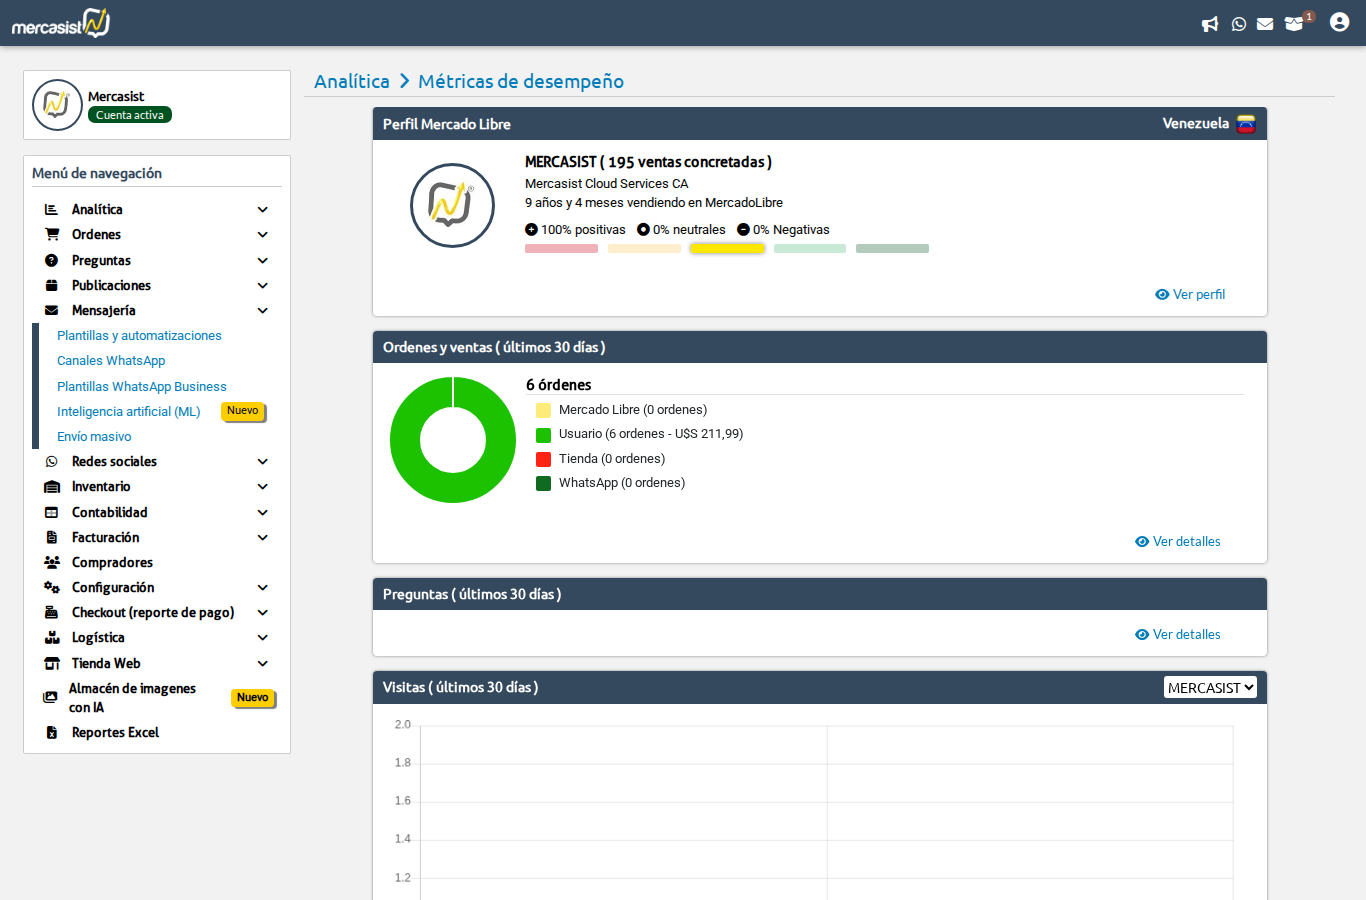
Task: Open the WhatsApp icon in top bar
Action: (1239, 24)
